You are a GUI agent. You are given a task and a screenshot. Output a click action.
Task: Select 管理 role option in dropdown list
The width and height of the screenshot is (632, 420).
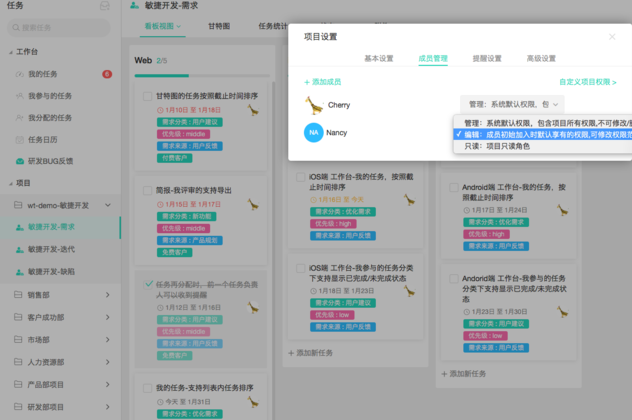coord(543,123)
